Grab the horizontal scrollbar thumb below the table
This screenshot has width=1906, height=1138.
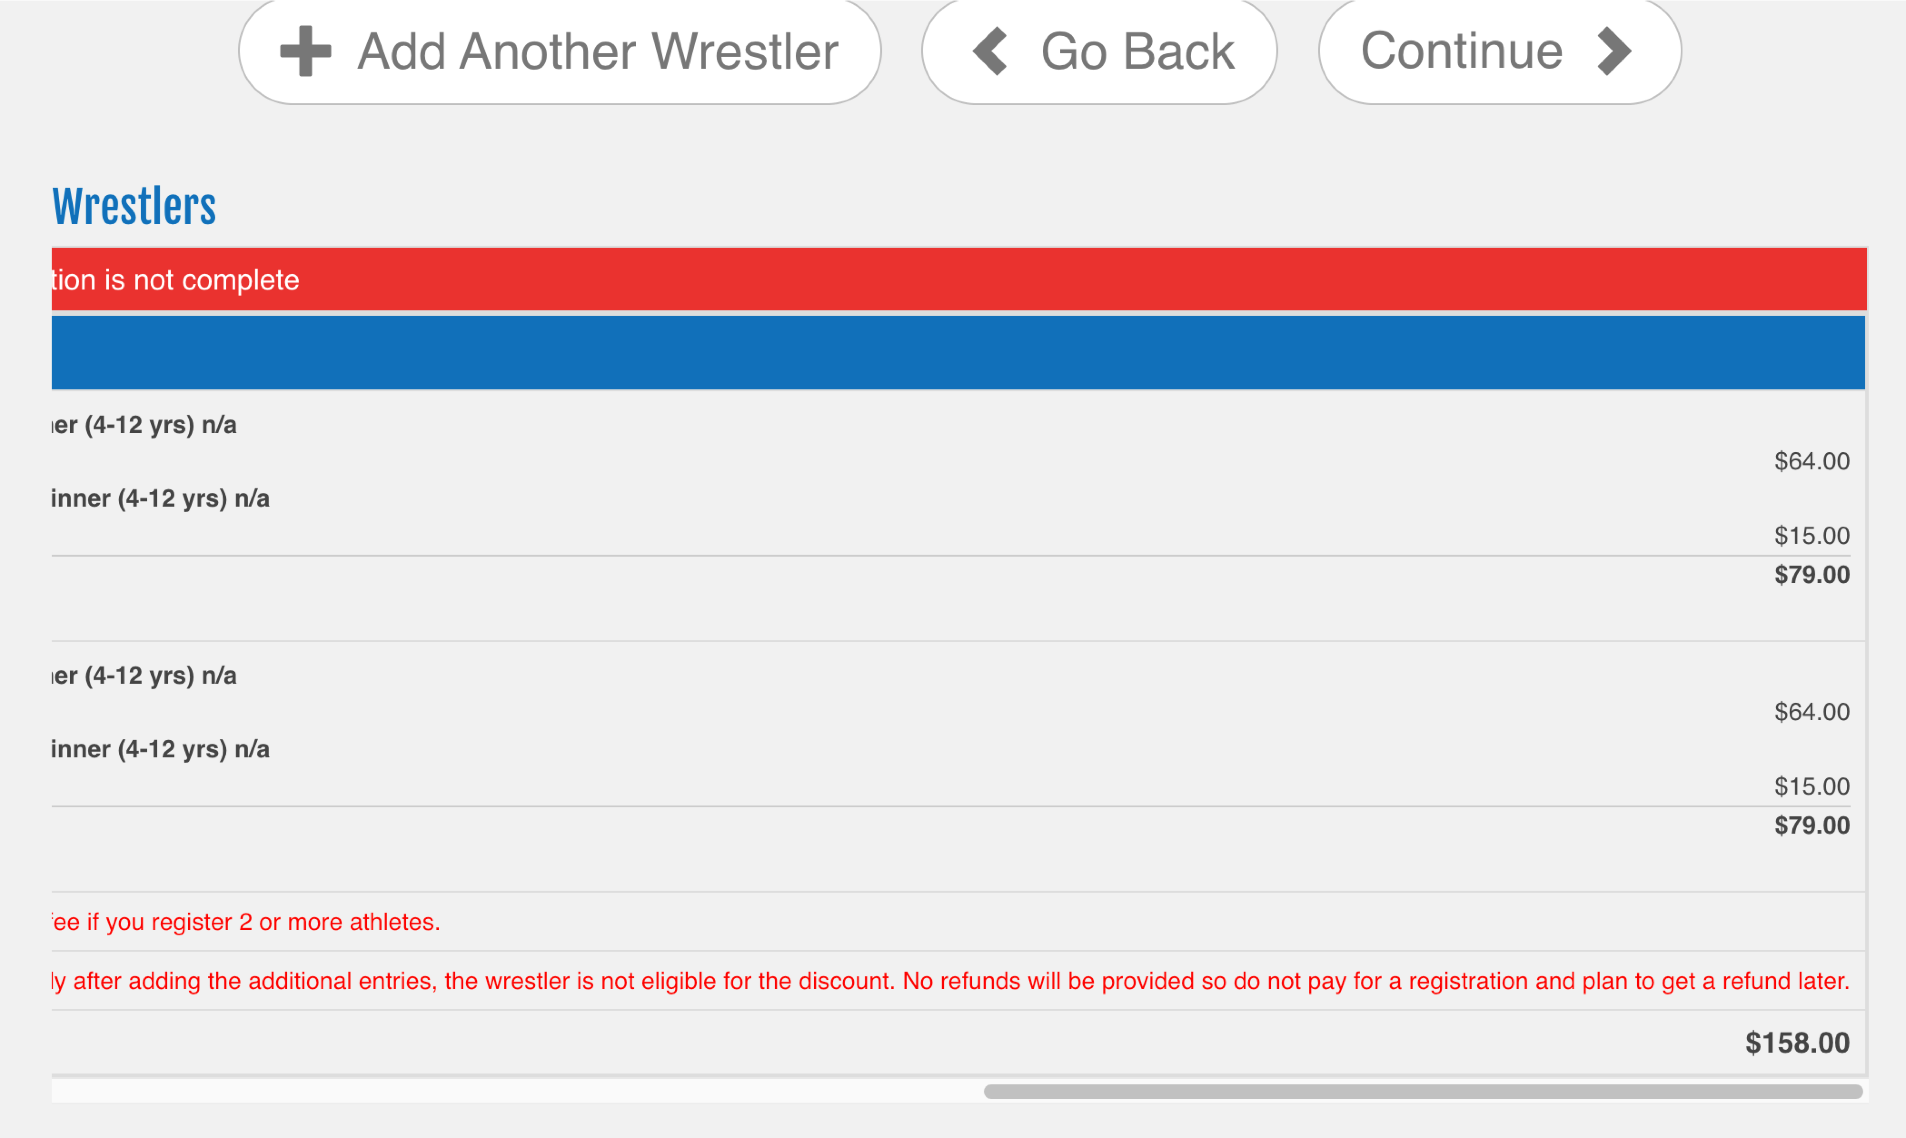(1422, 1092)
